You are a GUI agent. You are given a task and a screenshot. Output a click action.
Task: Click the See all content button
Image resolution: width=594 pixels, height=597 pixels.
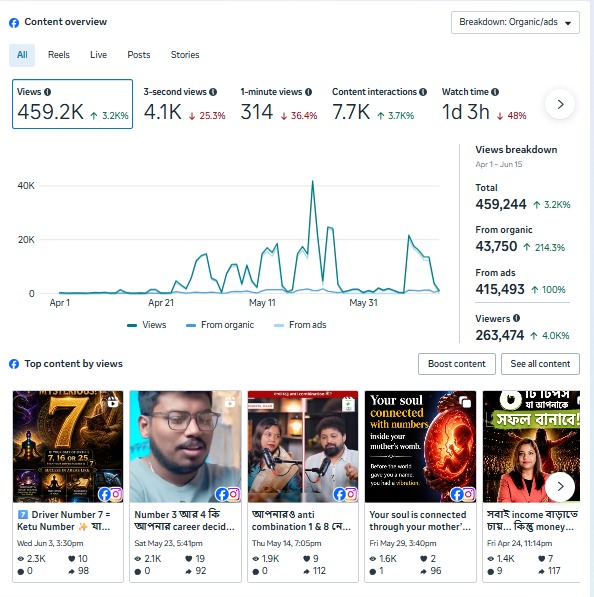(540, 364)
